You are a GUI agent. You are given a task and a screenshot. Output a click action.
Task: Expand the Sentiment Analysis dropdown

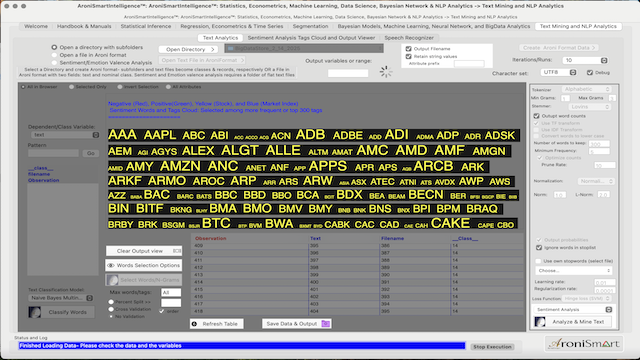pyautogui.click(x=573, y=309)
